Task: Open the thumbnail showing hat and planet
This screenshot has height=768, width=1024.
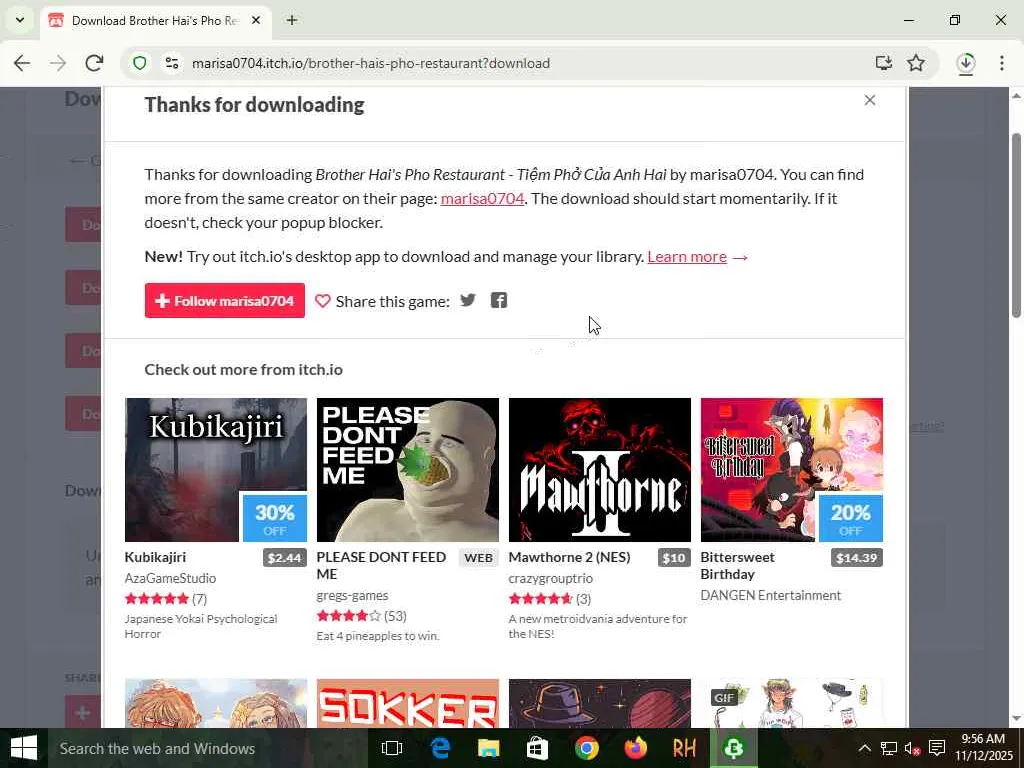Action: tap(600, 703)
